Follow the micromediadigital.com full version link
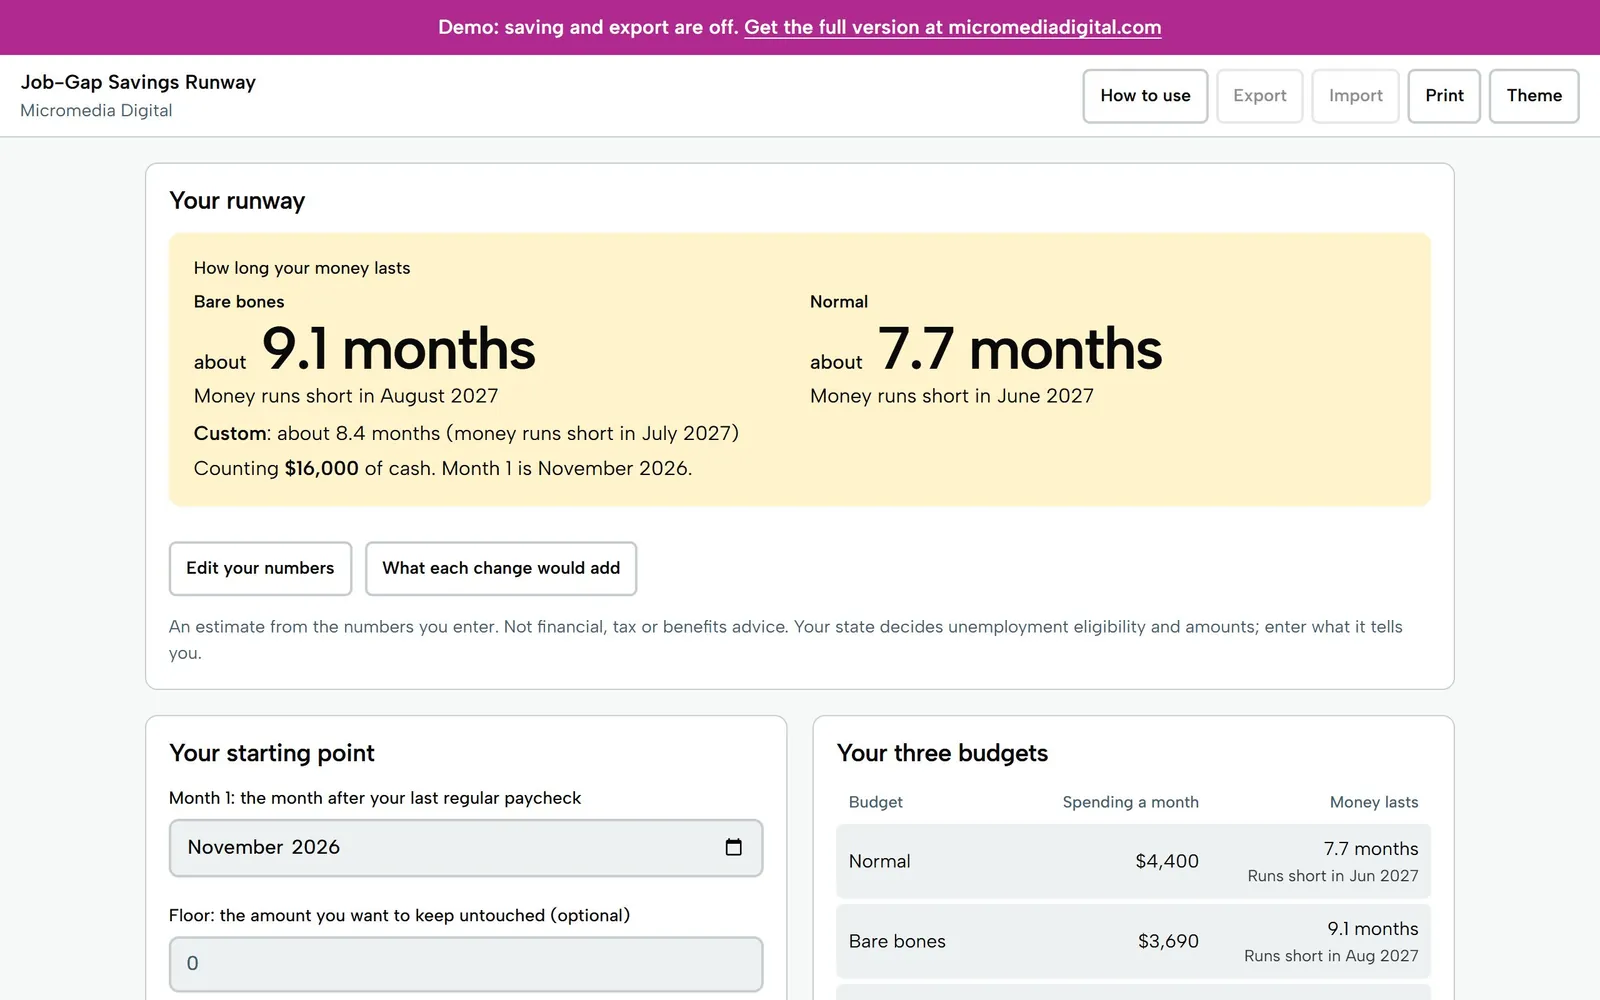The image size is (1600, 1000). coord(952,27)
